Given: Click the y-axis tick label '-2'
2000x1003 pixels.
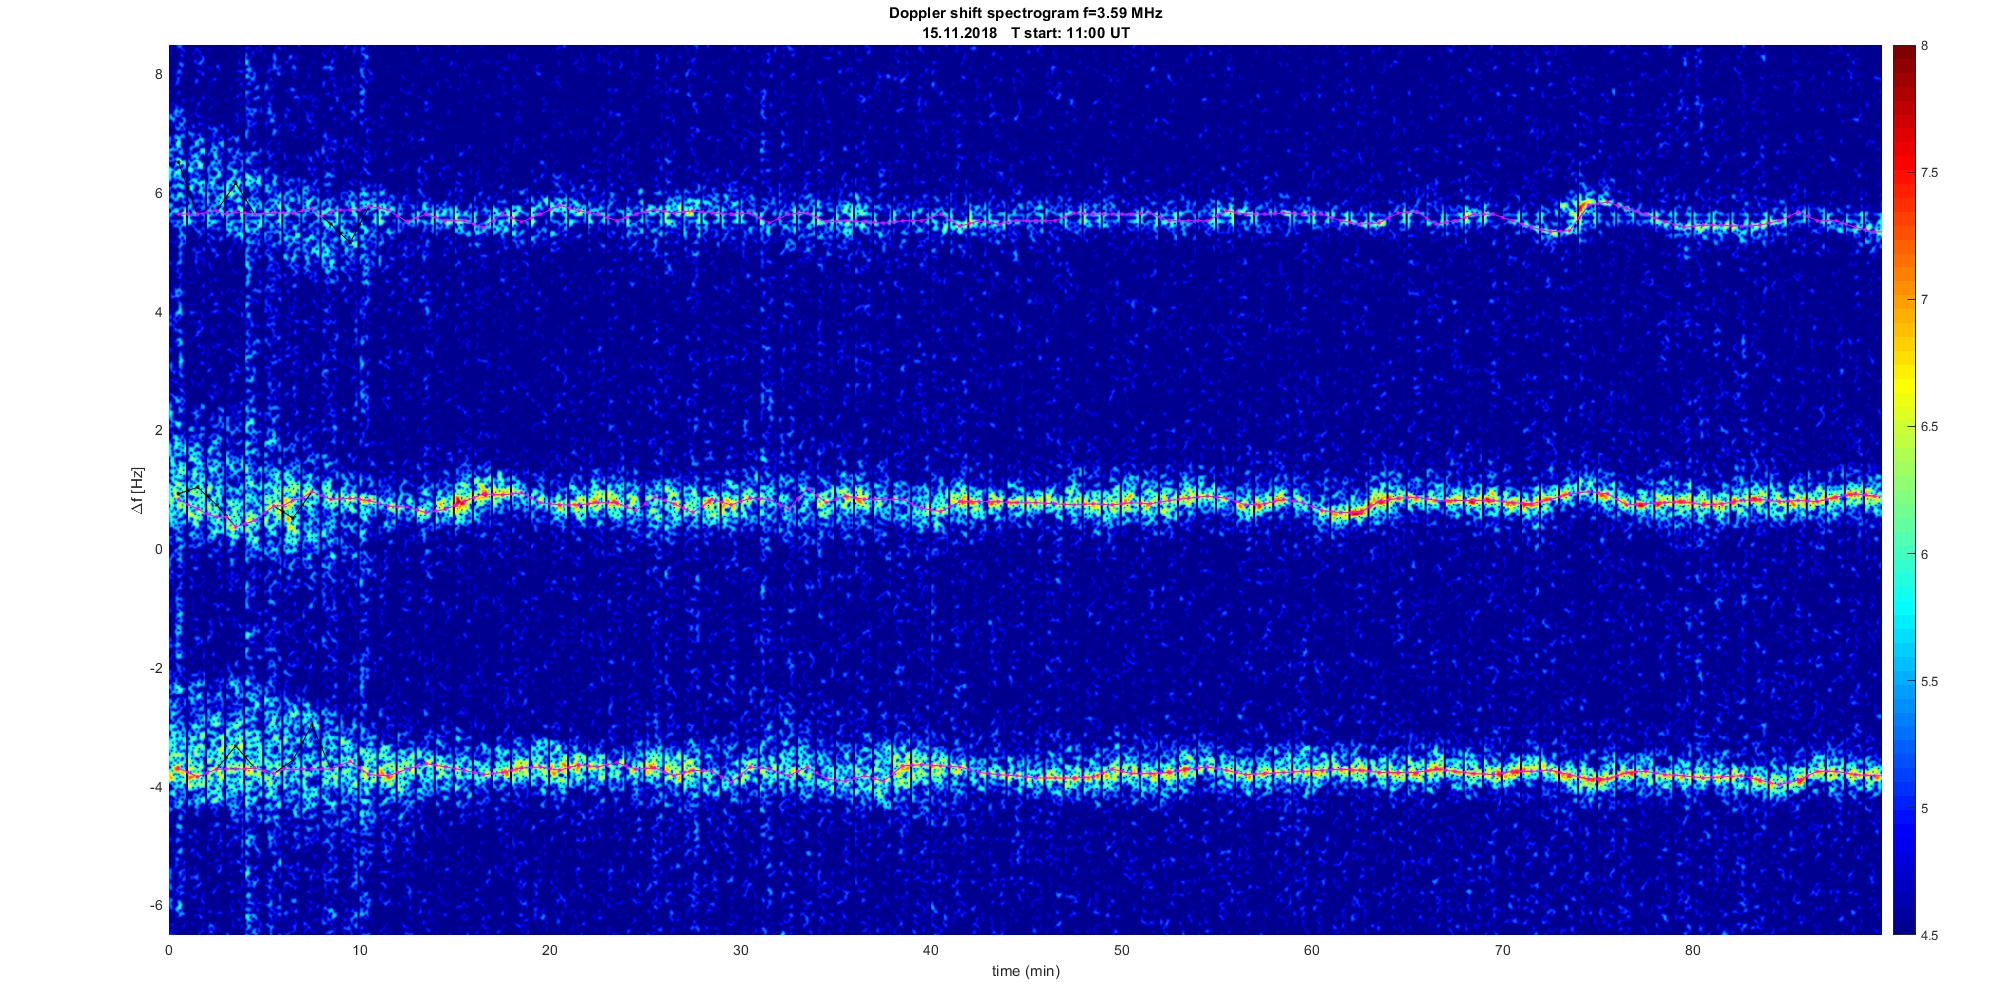Looking at the screenshot, I should (x=156, y=668).
